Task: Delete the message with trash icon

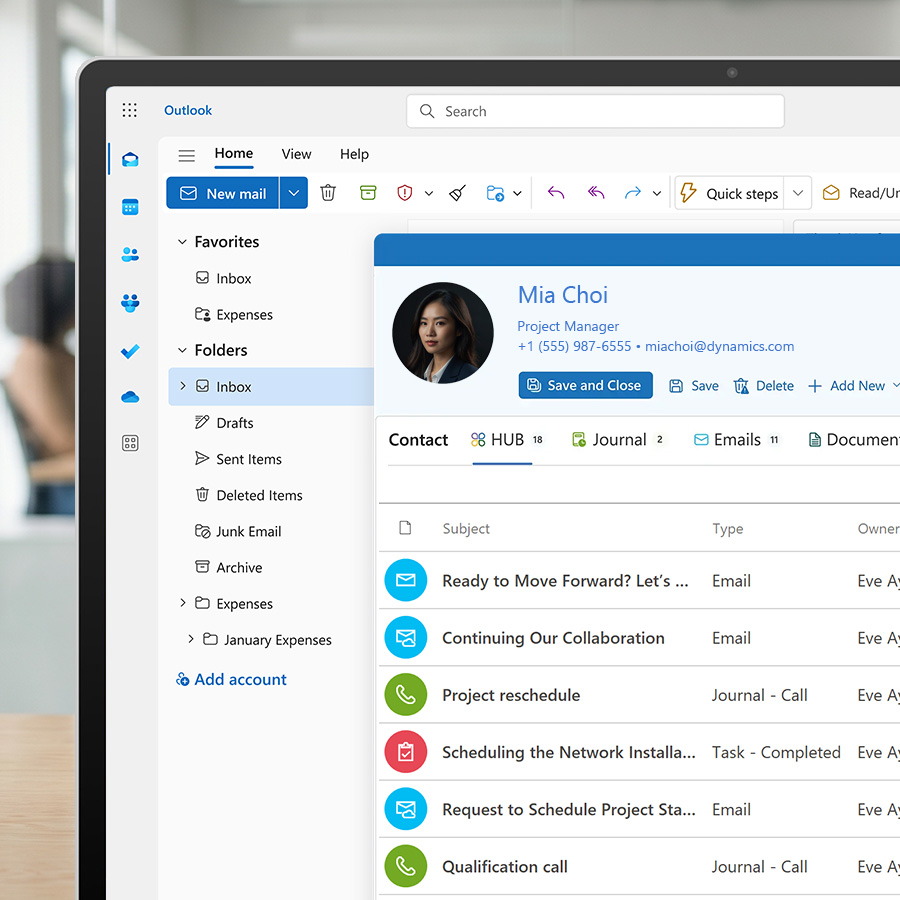Action: pos(328,193)
